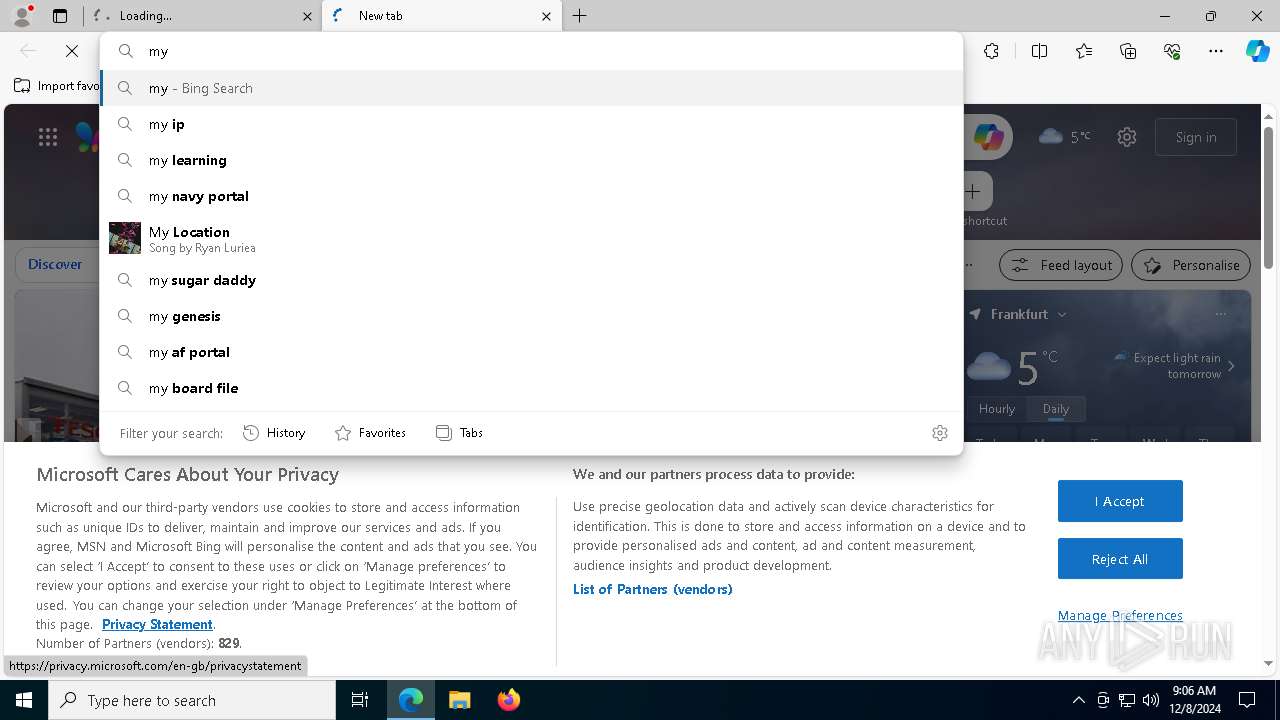The width and height of the screenshot is (1280, 720).
Task: Open Browser essentials heart icon
Action: [x=1172, y=51]
